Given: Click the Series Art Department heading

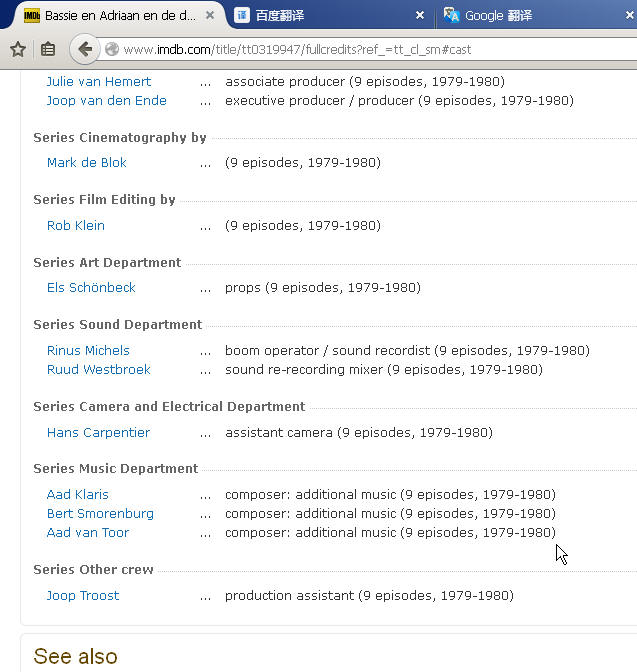Looking at the screenshot, I should [x=107, y=262].
